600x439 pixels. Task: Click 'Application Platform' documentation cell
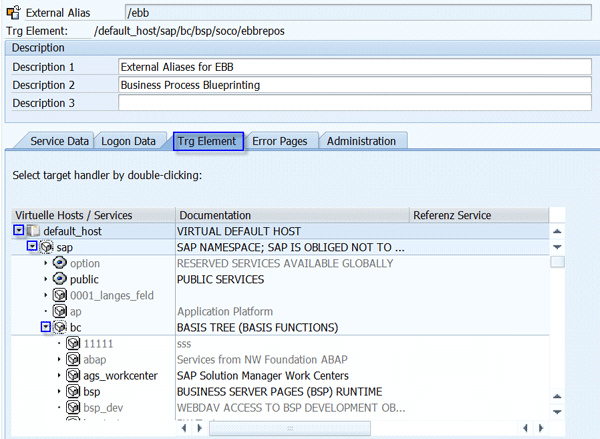pyautogui.click(x=225, y=312)
